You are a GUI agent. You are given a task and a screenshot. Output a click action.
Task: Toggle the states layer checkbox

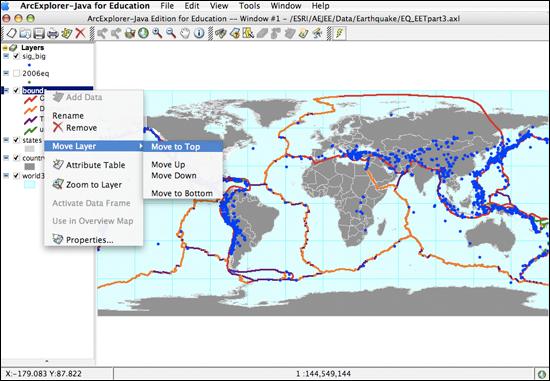(x=16, y=140)
